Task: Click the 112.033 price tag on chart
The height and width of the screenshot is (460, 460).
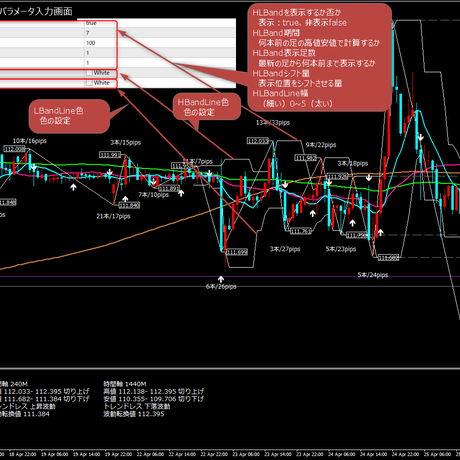Action: pos(258,141)
